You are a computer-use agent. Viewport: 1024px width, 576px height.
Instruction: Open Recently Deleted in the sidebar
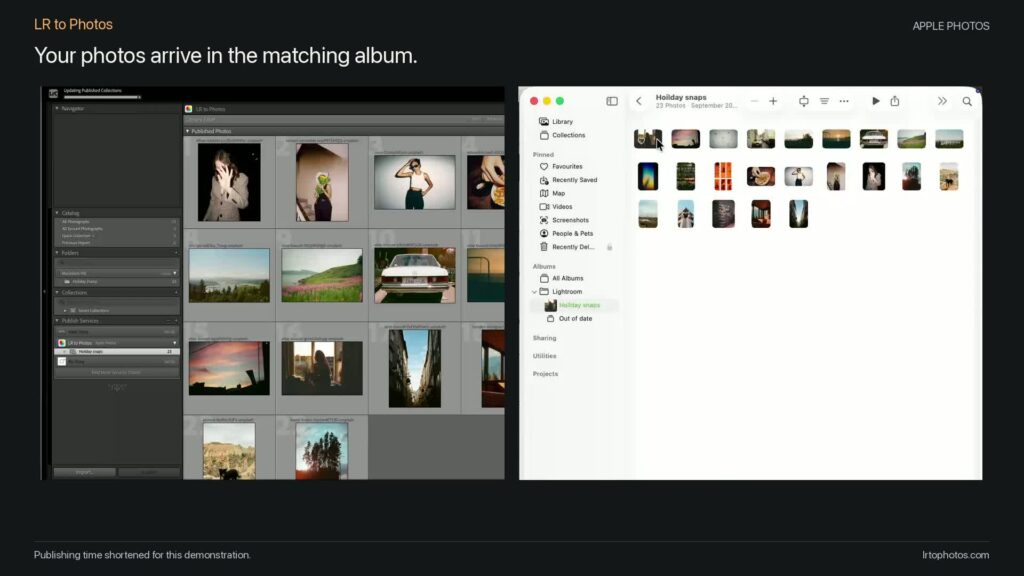[567, 247]
